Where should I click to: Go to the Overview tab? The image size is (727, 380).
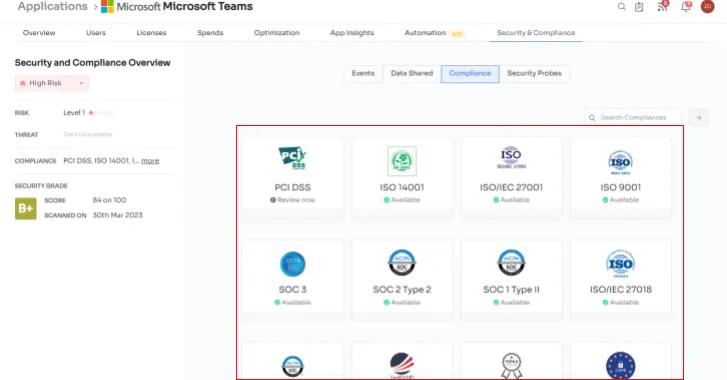coord(39,33)
